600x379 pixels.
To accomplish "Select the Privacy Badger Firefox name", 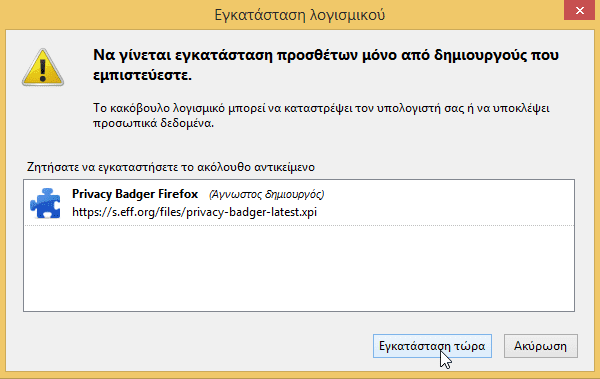I will click(x=135, y=194).
